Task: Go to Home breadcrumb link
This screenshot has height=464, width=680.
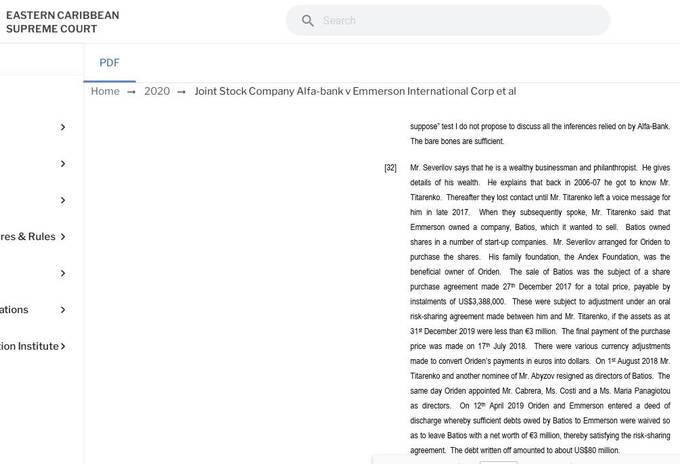Action: (x=105, y=91)
